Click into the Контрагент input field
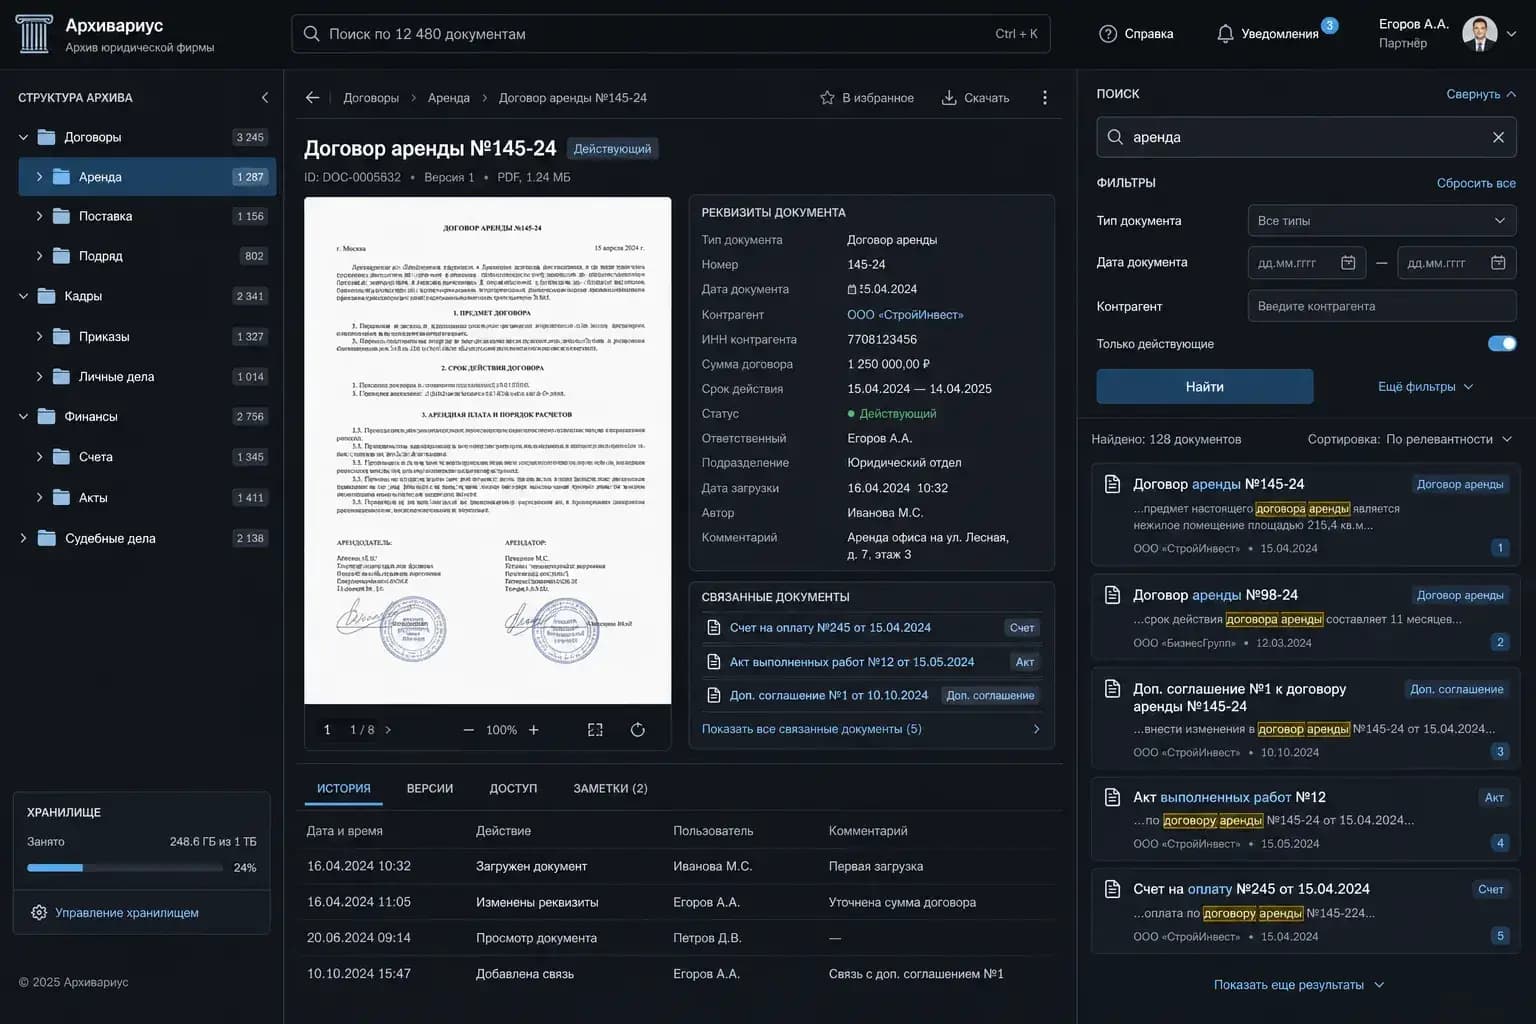1536x1024 pixels. pos(1382,307)
